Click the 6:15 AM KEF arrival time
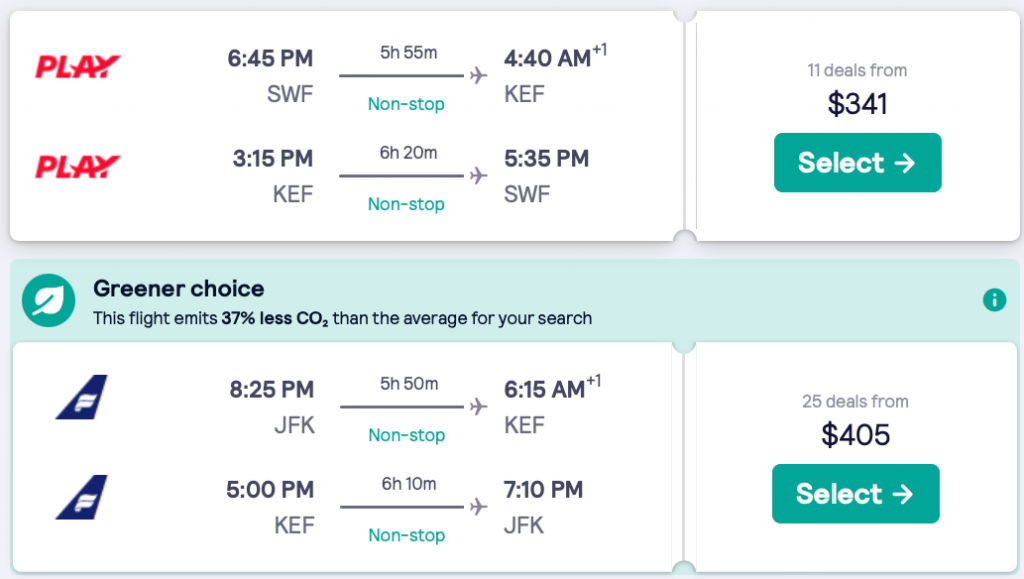Image resolution: width=1024 pixels, height=579 pixels. 545,389
